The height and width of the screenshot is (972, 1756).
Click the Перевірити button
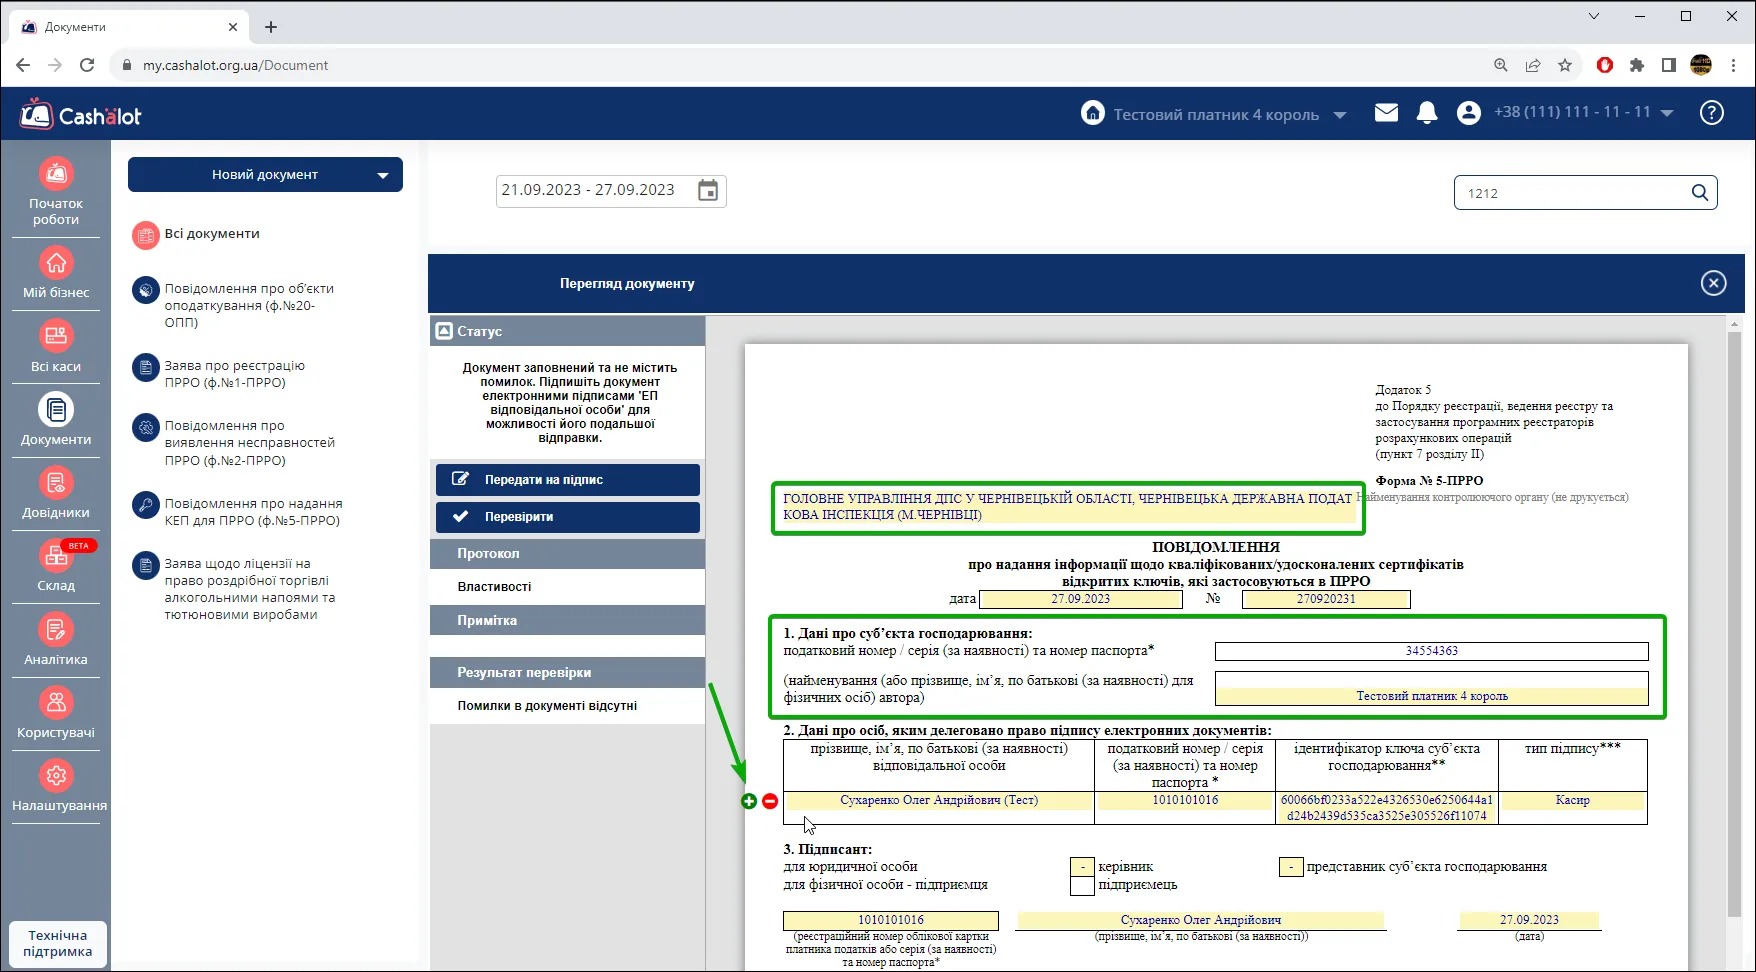coord(567,517)
